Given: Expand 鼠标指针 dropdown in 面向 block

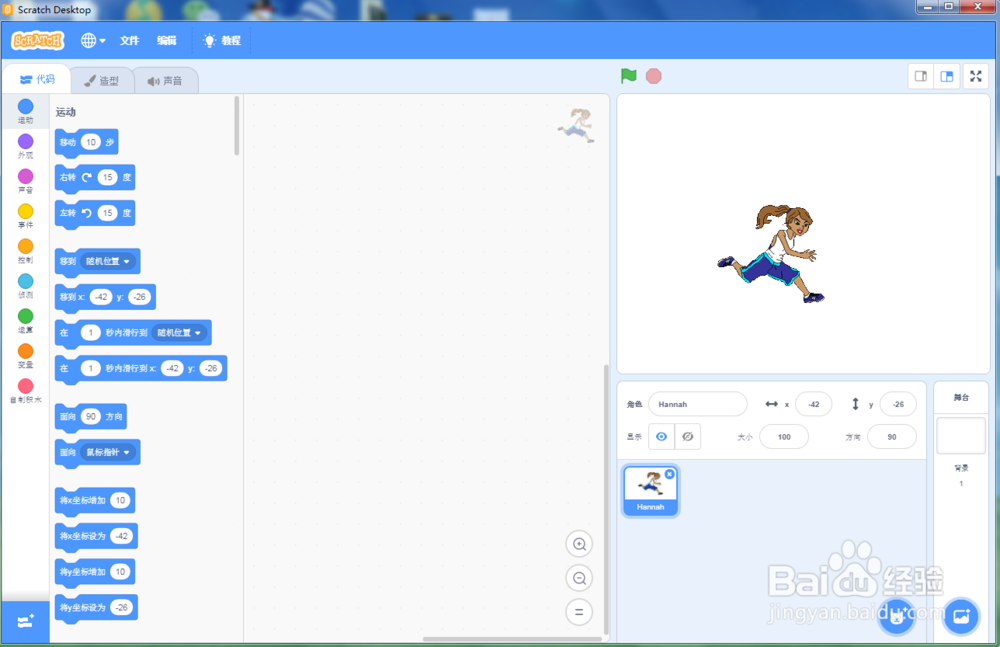Looking at the screenshot, I should click(108, 452).
